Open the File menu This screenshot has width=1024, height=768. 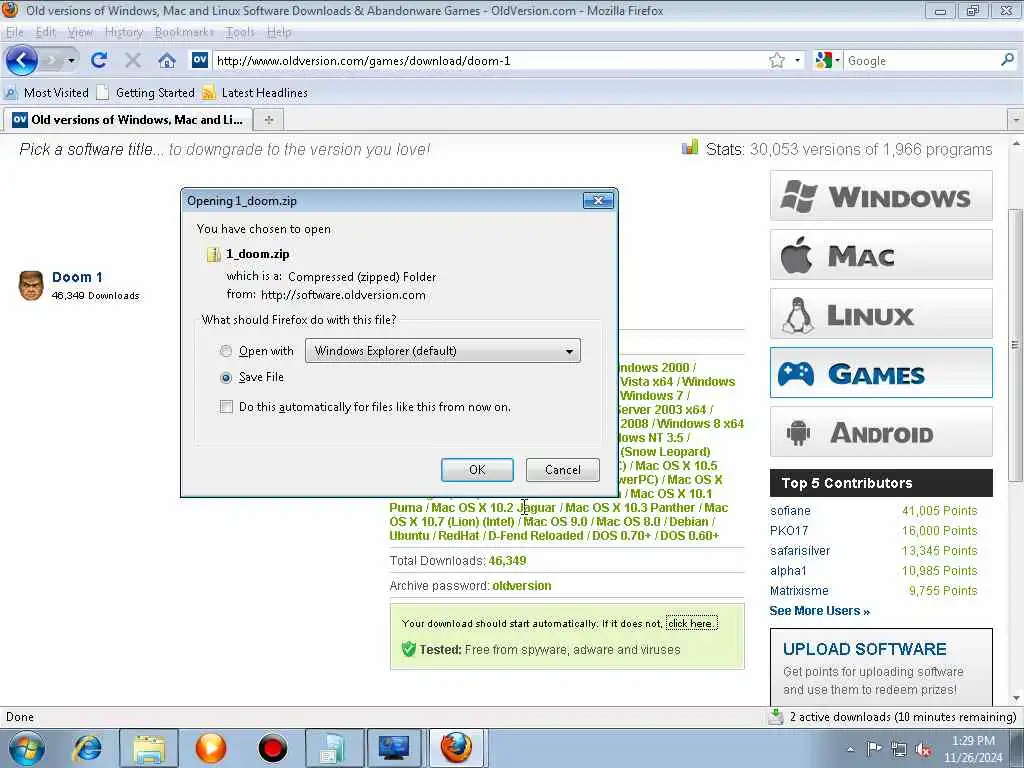pyautogui.click(x=14, y=32)
